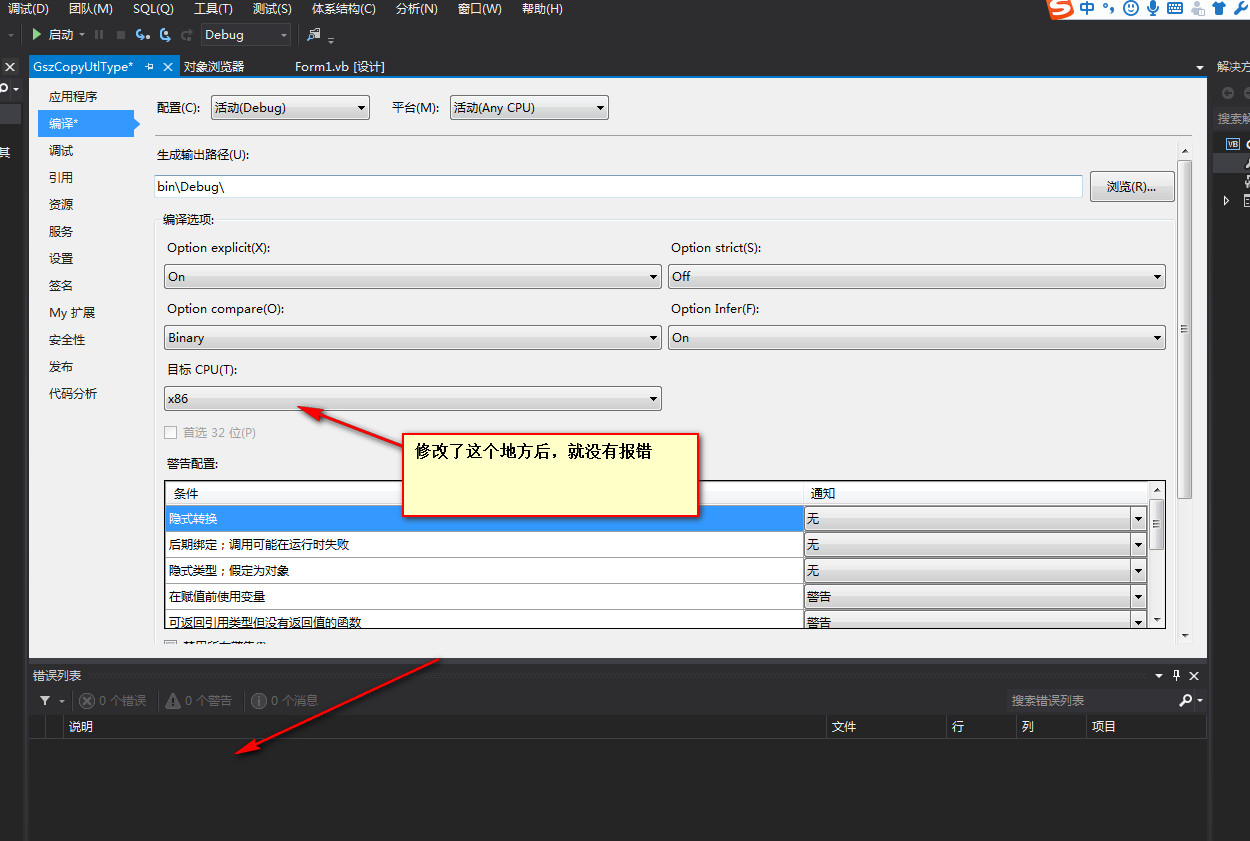Click the 浏览(R)... browse button

pyautogui.click(x=1131, y=187)
